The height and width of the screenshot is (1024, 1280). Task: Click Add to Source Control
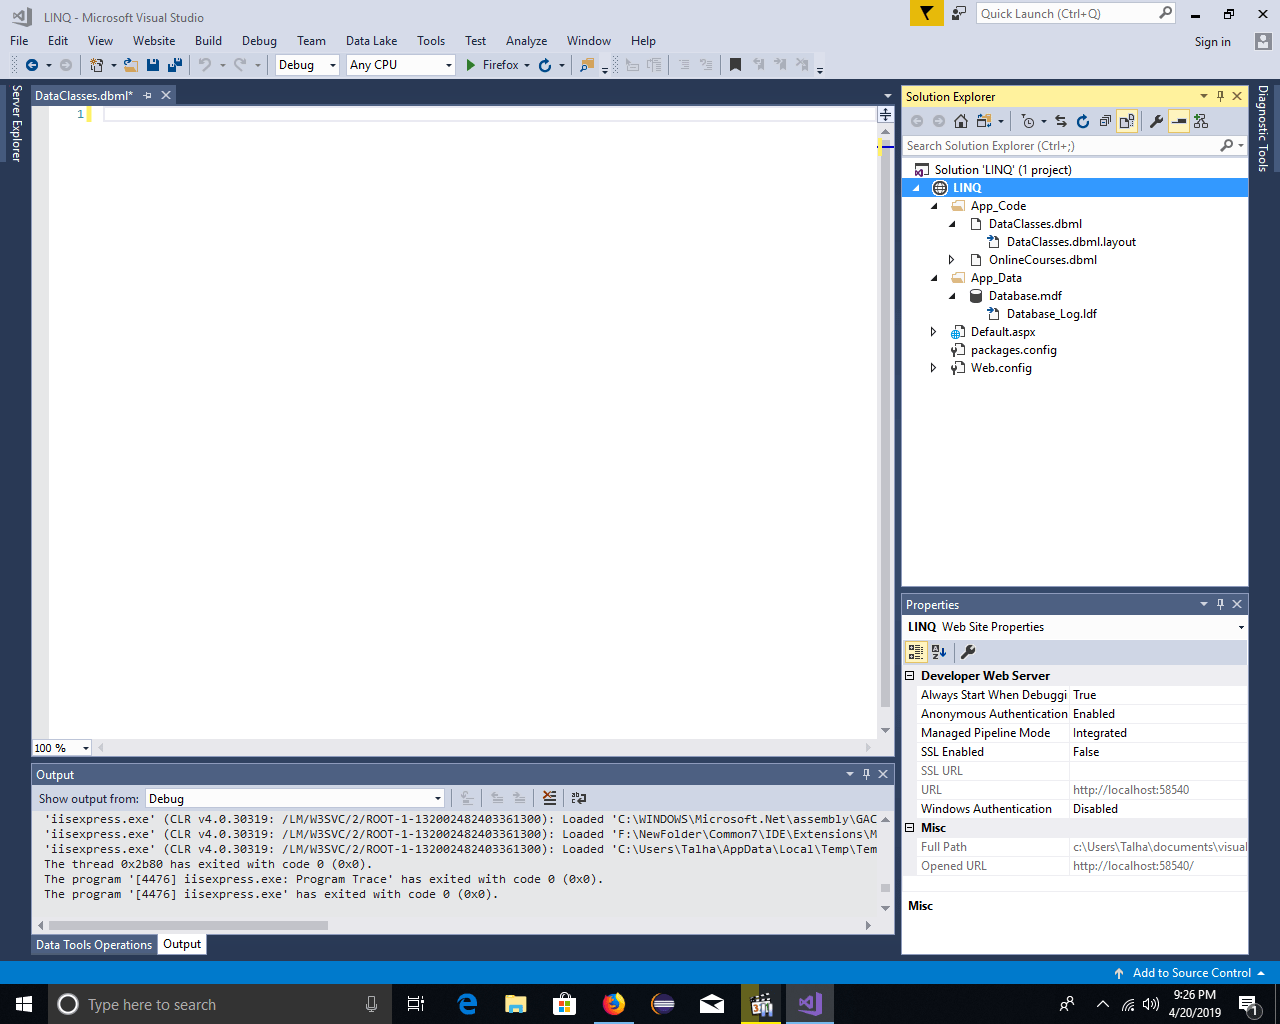point(1191,973)
